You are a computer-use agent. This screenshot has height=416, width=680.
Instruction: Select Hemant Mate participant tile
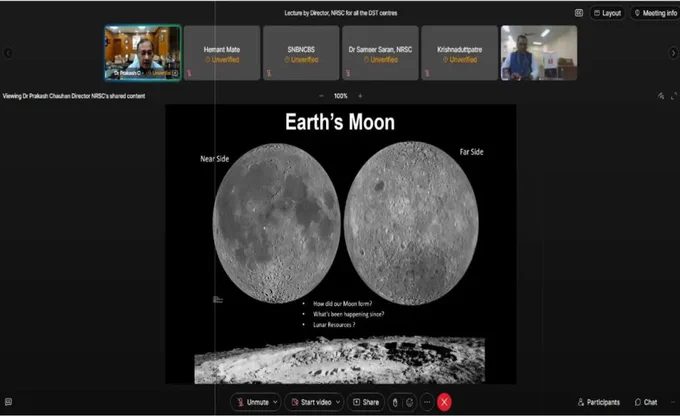tap(222, 52)
